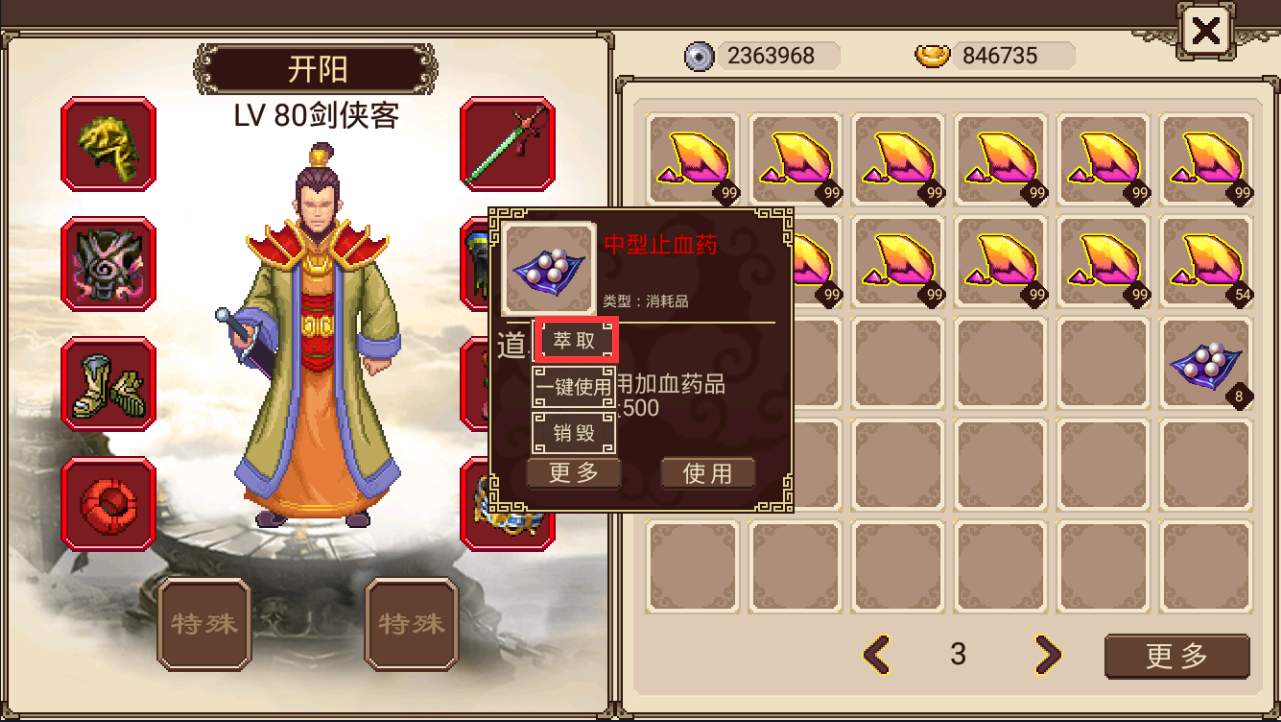The image size is (1281, 722).
Task: Open the 更多 button below the inventory
Action: pyautogui.click(x=1177, y=656)
